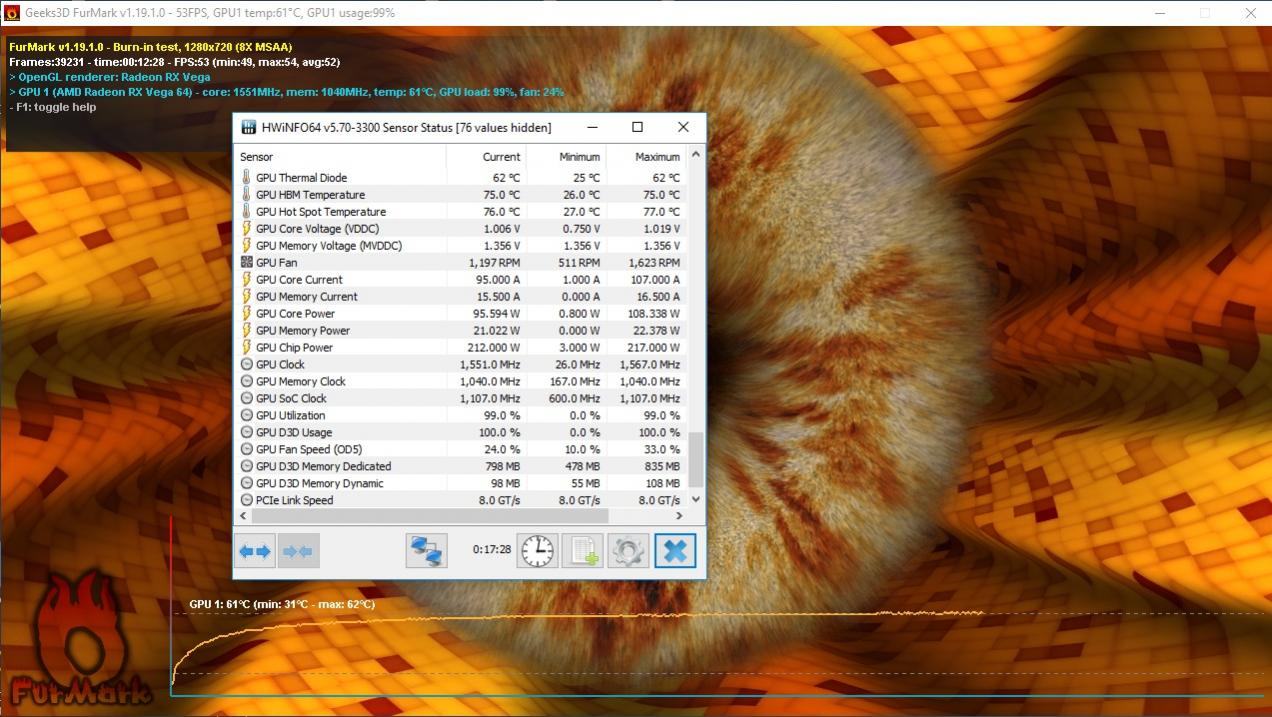Screen dimensions: 1272x717
Task: Click the GPU Fan row fan icon
Action: [x=246, y=262]
